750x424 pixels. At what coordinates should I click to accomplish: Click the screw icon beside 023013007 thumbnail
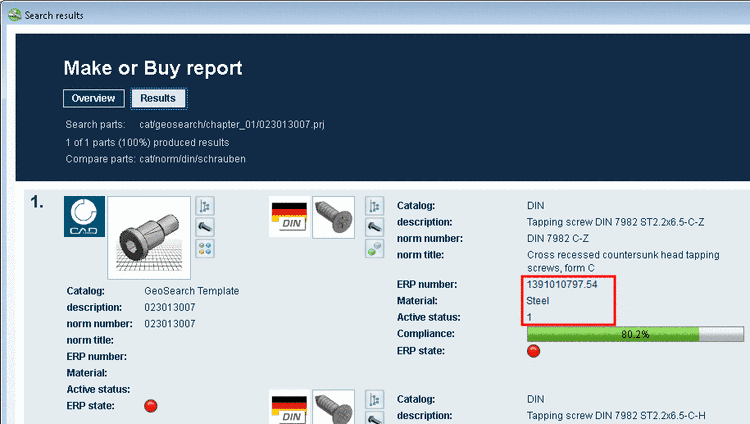(205, 227)
